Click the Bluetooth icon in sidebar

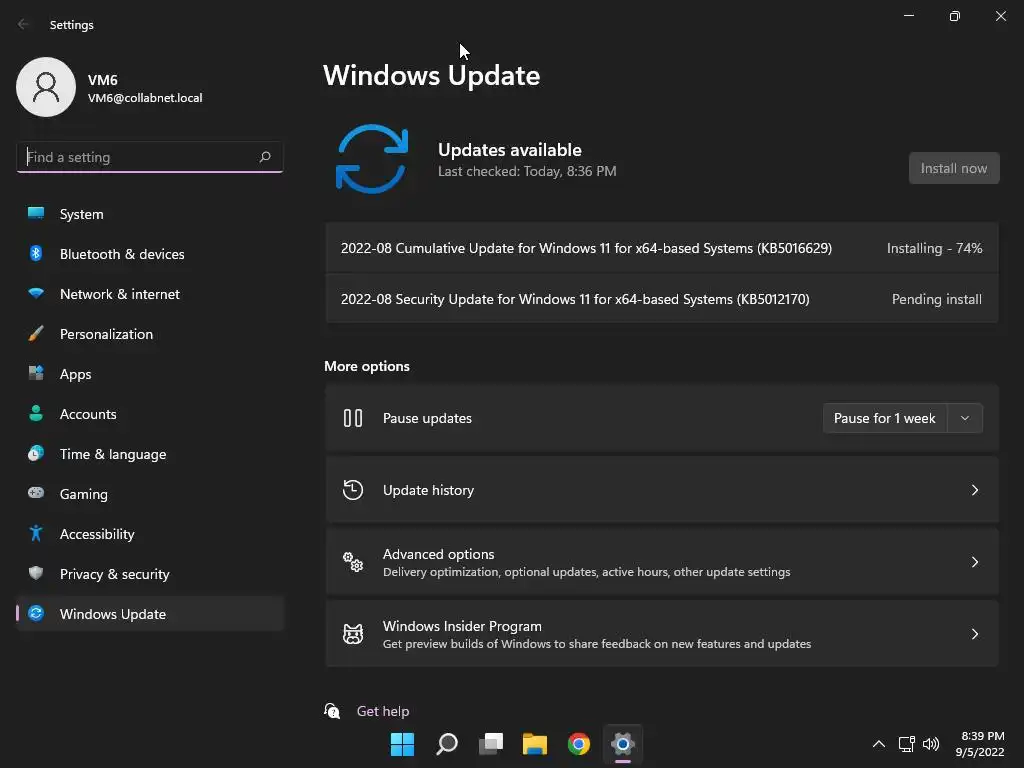coord(36,253)
